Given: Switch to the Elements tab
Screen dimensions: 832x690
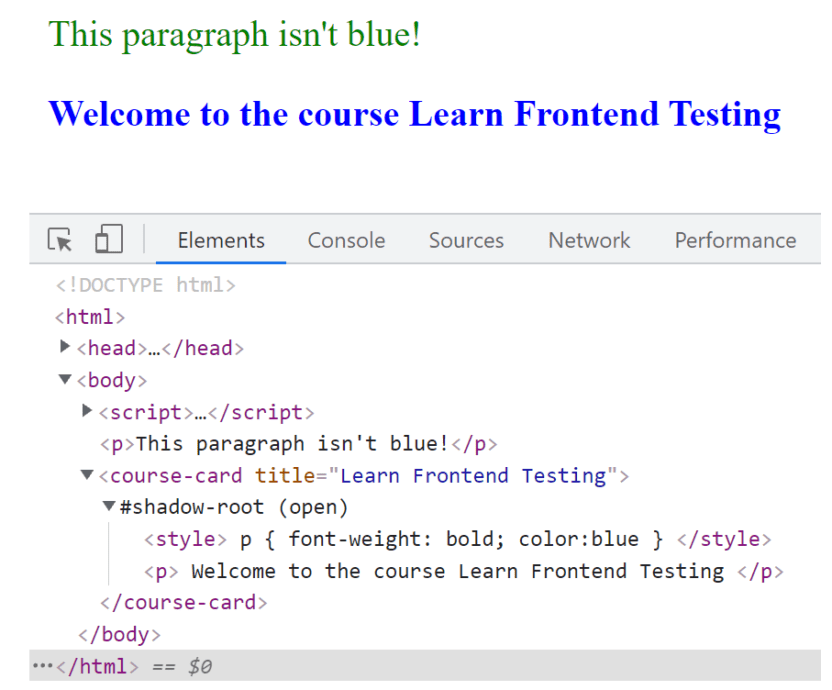Looking at the screenshot, I should coord(221,240).
